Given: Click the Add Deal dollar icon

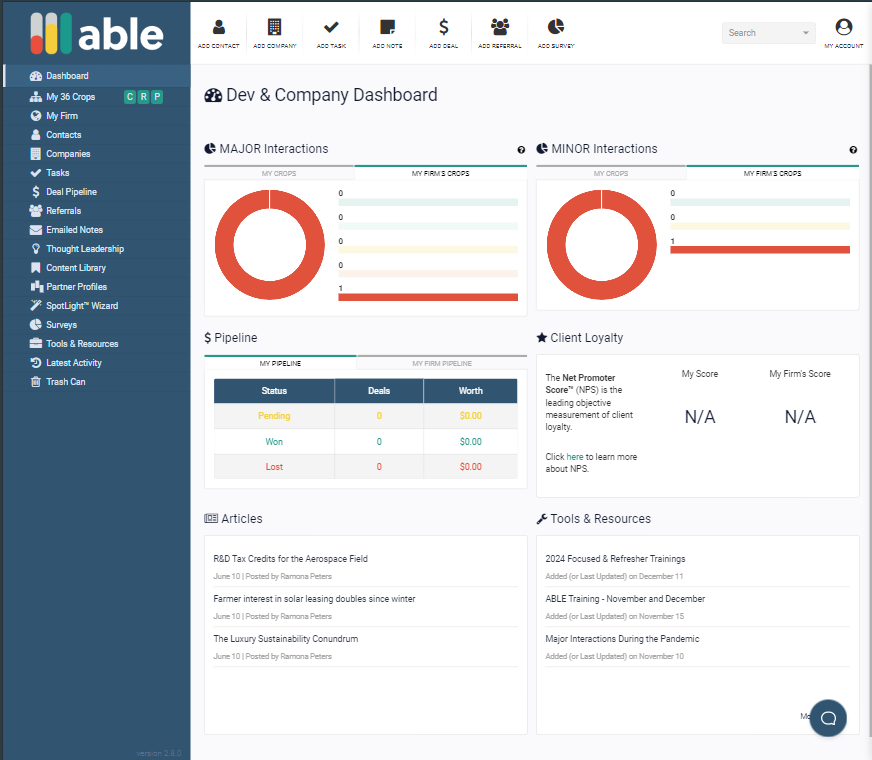Looking at the screenshot, I should [x=444, y=27].
